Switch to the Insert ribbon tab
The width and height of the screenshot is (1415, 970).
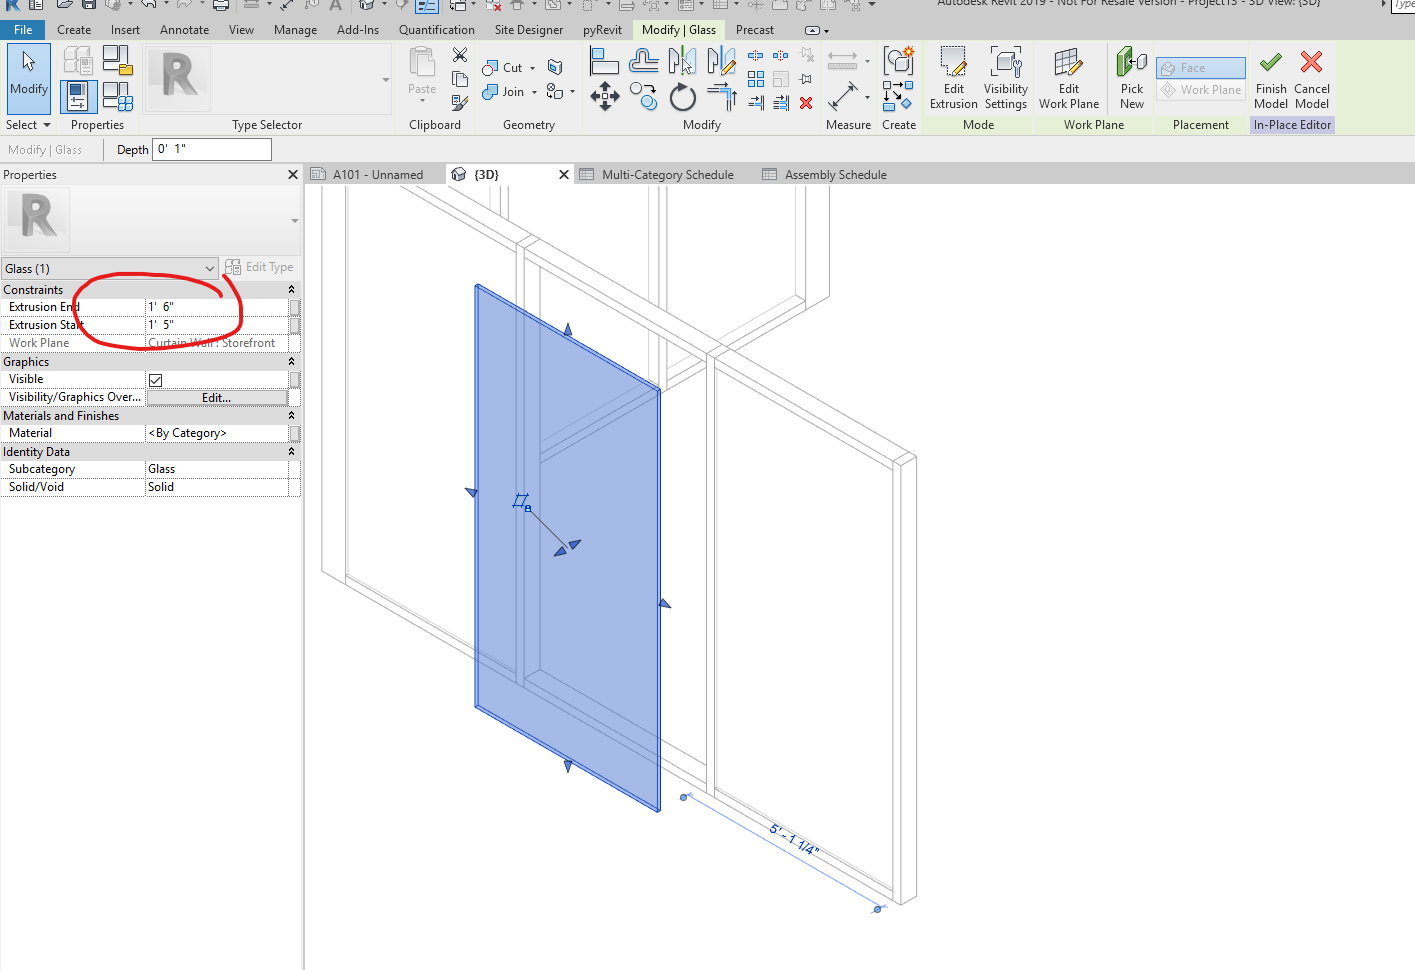pyautogui.click(x=126, y=30)
